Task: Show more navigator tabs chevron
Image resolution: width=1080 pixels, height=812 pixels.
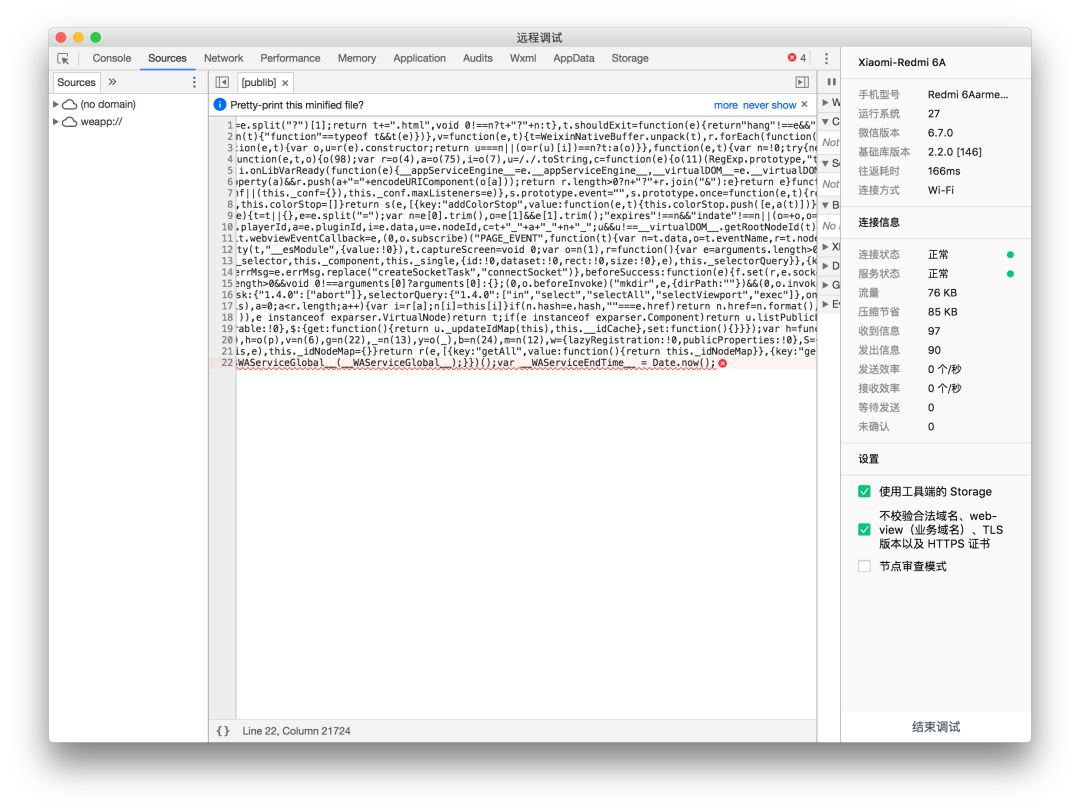Action: click(x=112, y=82)
